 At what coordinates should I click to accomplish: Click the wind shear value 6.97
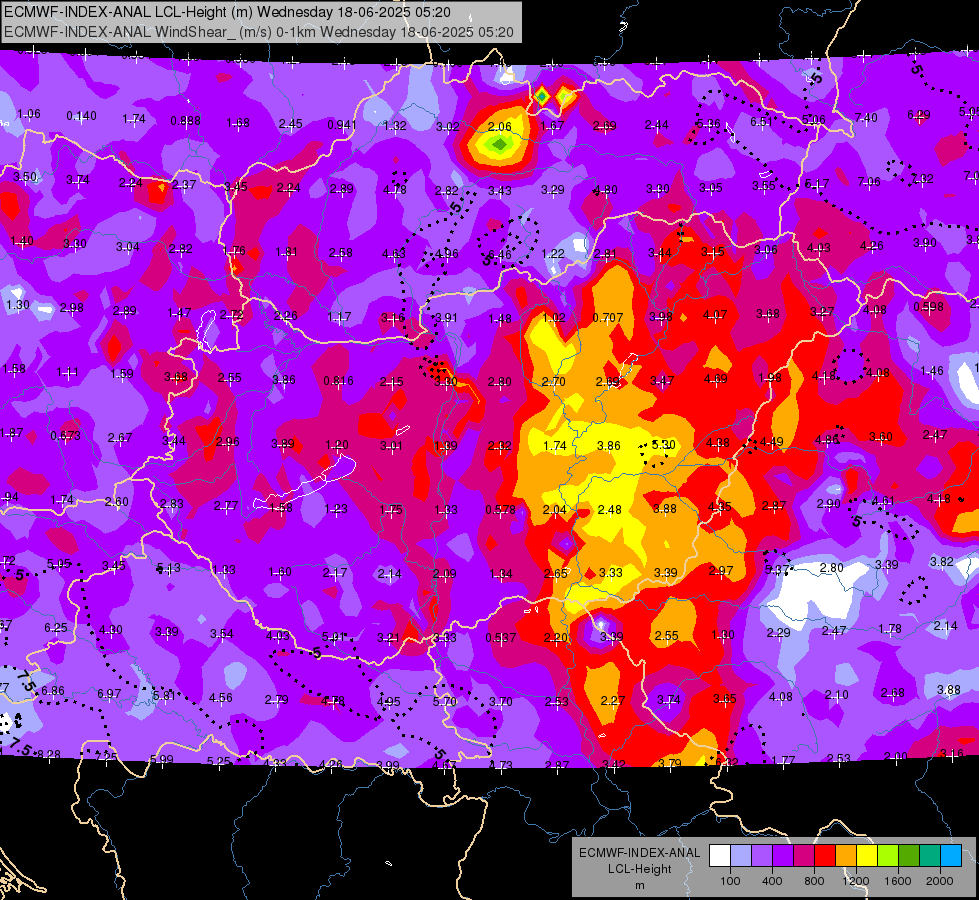109,693
